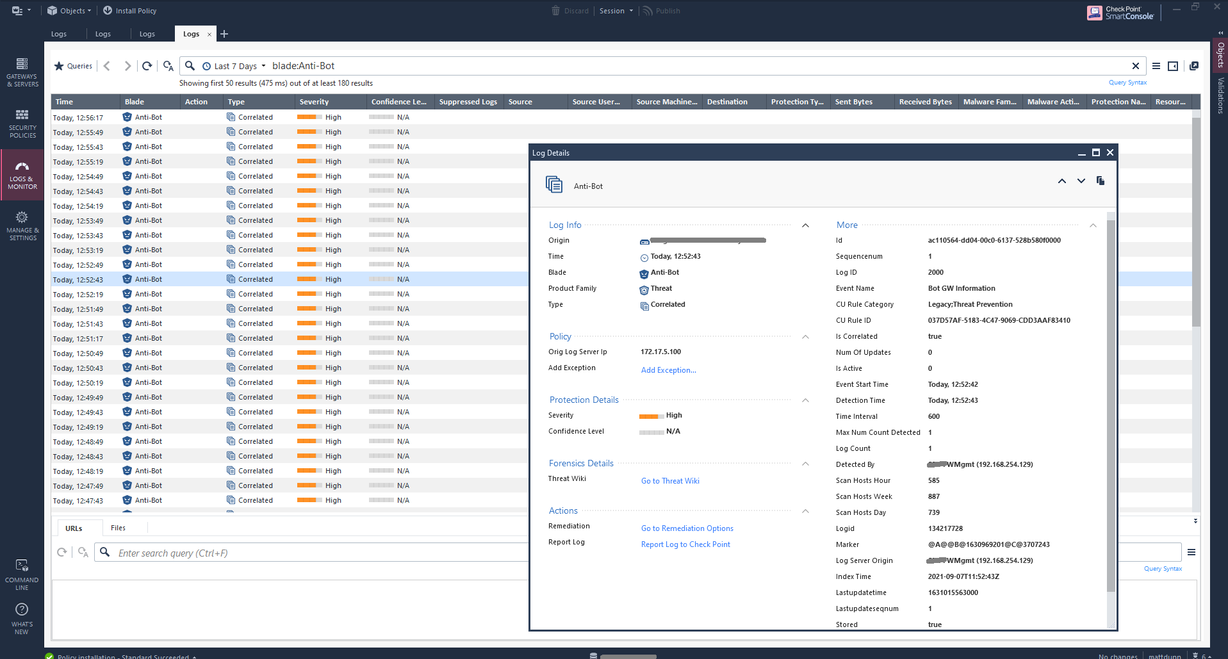Toggle auto-refresh next to the refresh icon
The width and height of the screenshot is (1228, 659).
(x=168, y=66)
